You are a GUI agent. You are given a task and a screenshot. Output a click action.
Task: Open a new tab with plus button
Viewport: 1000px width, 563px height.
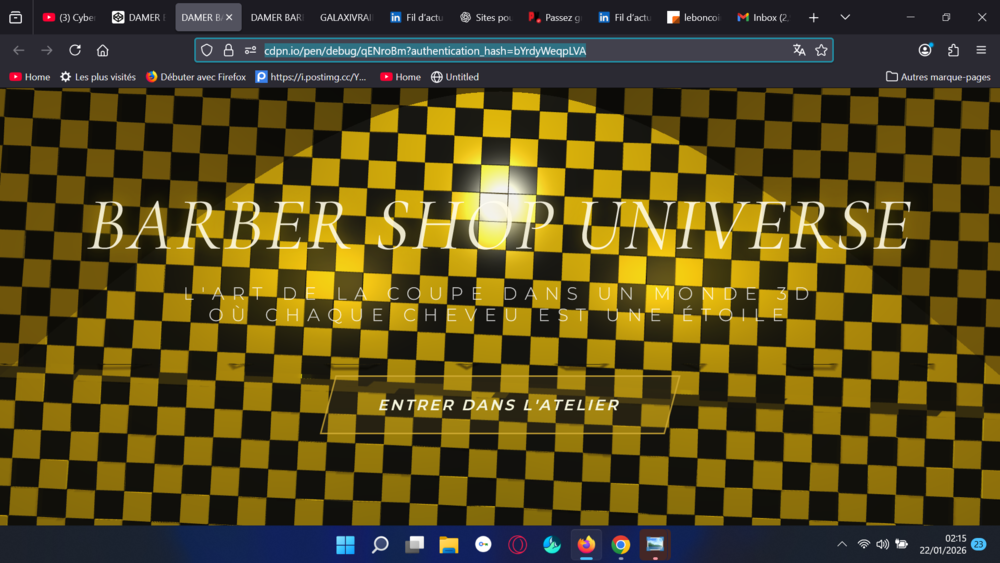(x=813, y=17)
